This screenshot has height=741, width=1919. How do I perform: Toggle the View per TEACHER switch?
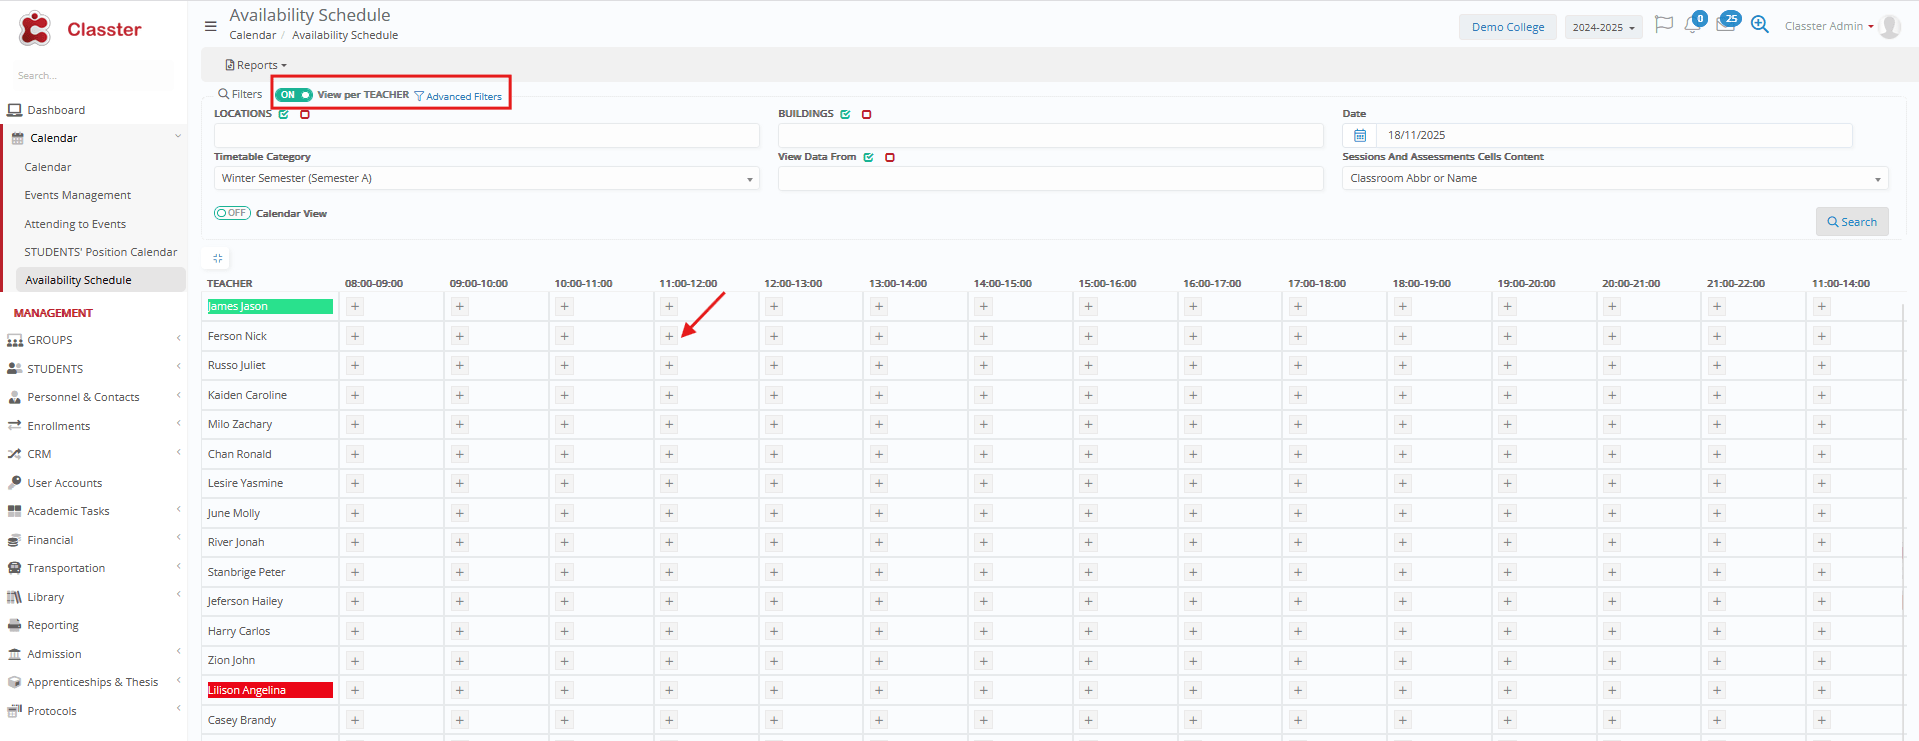[294, 95]
